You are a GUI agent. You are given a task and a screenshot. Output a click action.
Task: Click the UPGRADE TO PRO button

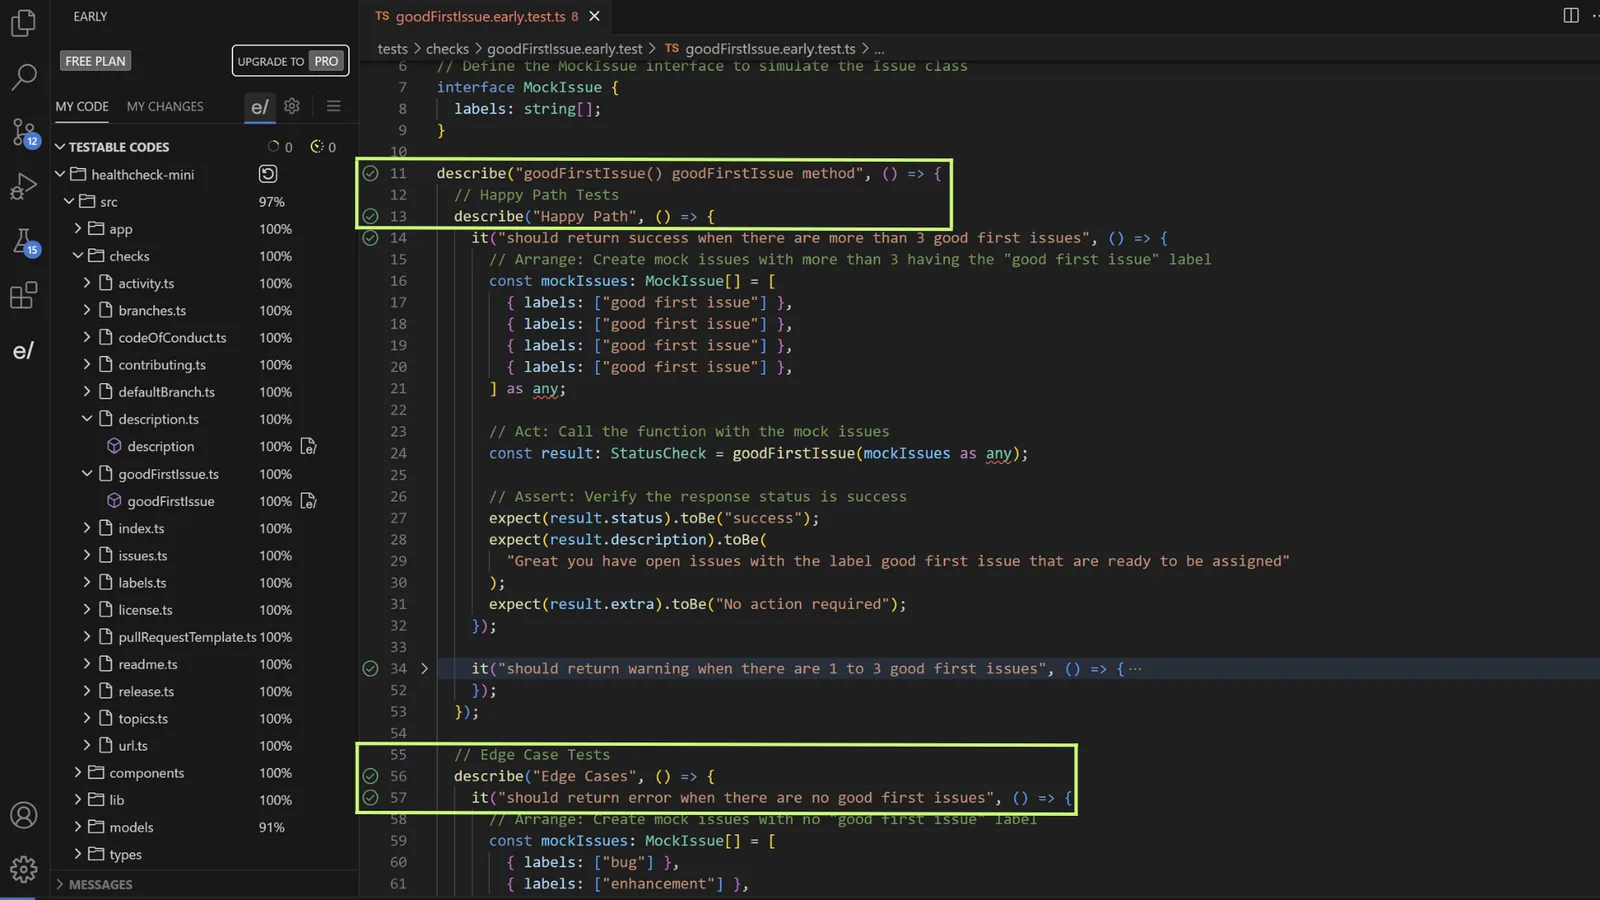point(291,61)
